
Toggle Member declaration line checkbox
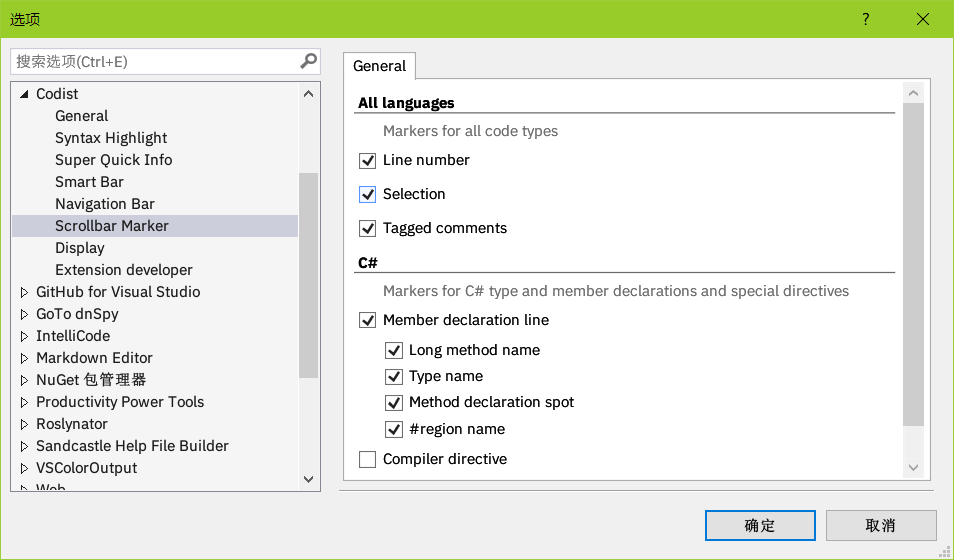point(367,320)
